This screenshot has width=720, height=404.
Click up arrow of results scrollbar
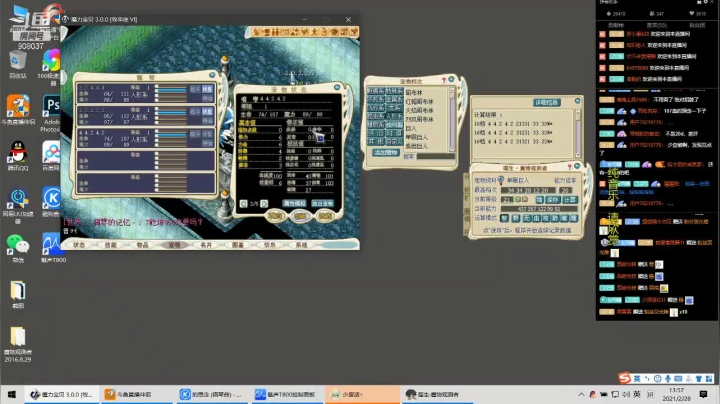[577, 112]
